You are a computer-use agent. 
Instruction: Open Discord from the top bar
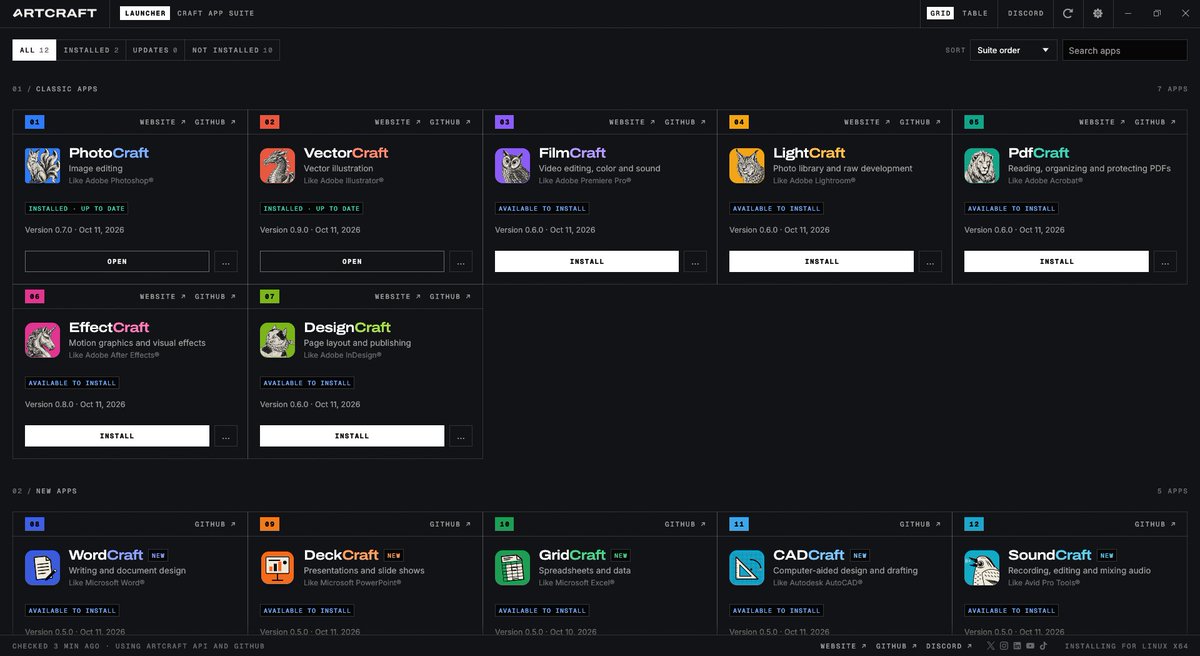1026,13
